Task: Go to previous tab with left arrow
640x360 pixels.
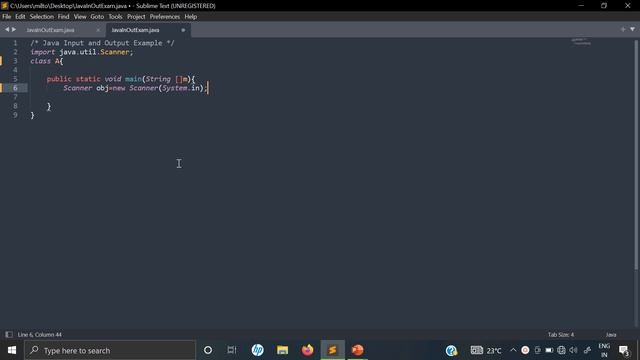Action: pos(7,29)
